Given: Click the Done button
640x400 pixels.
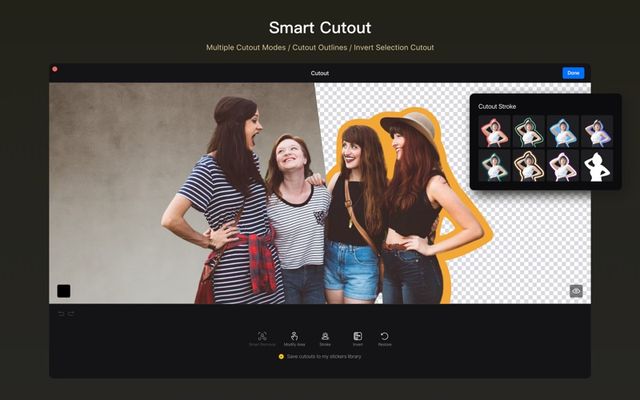Looking at the screenshot, I should click(573, 73).
